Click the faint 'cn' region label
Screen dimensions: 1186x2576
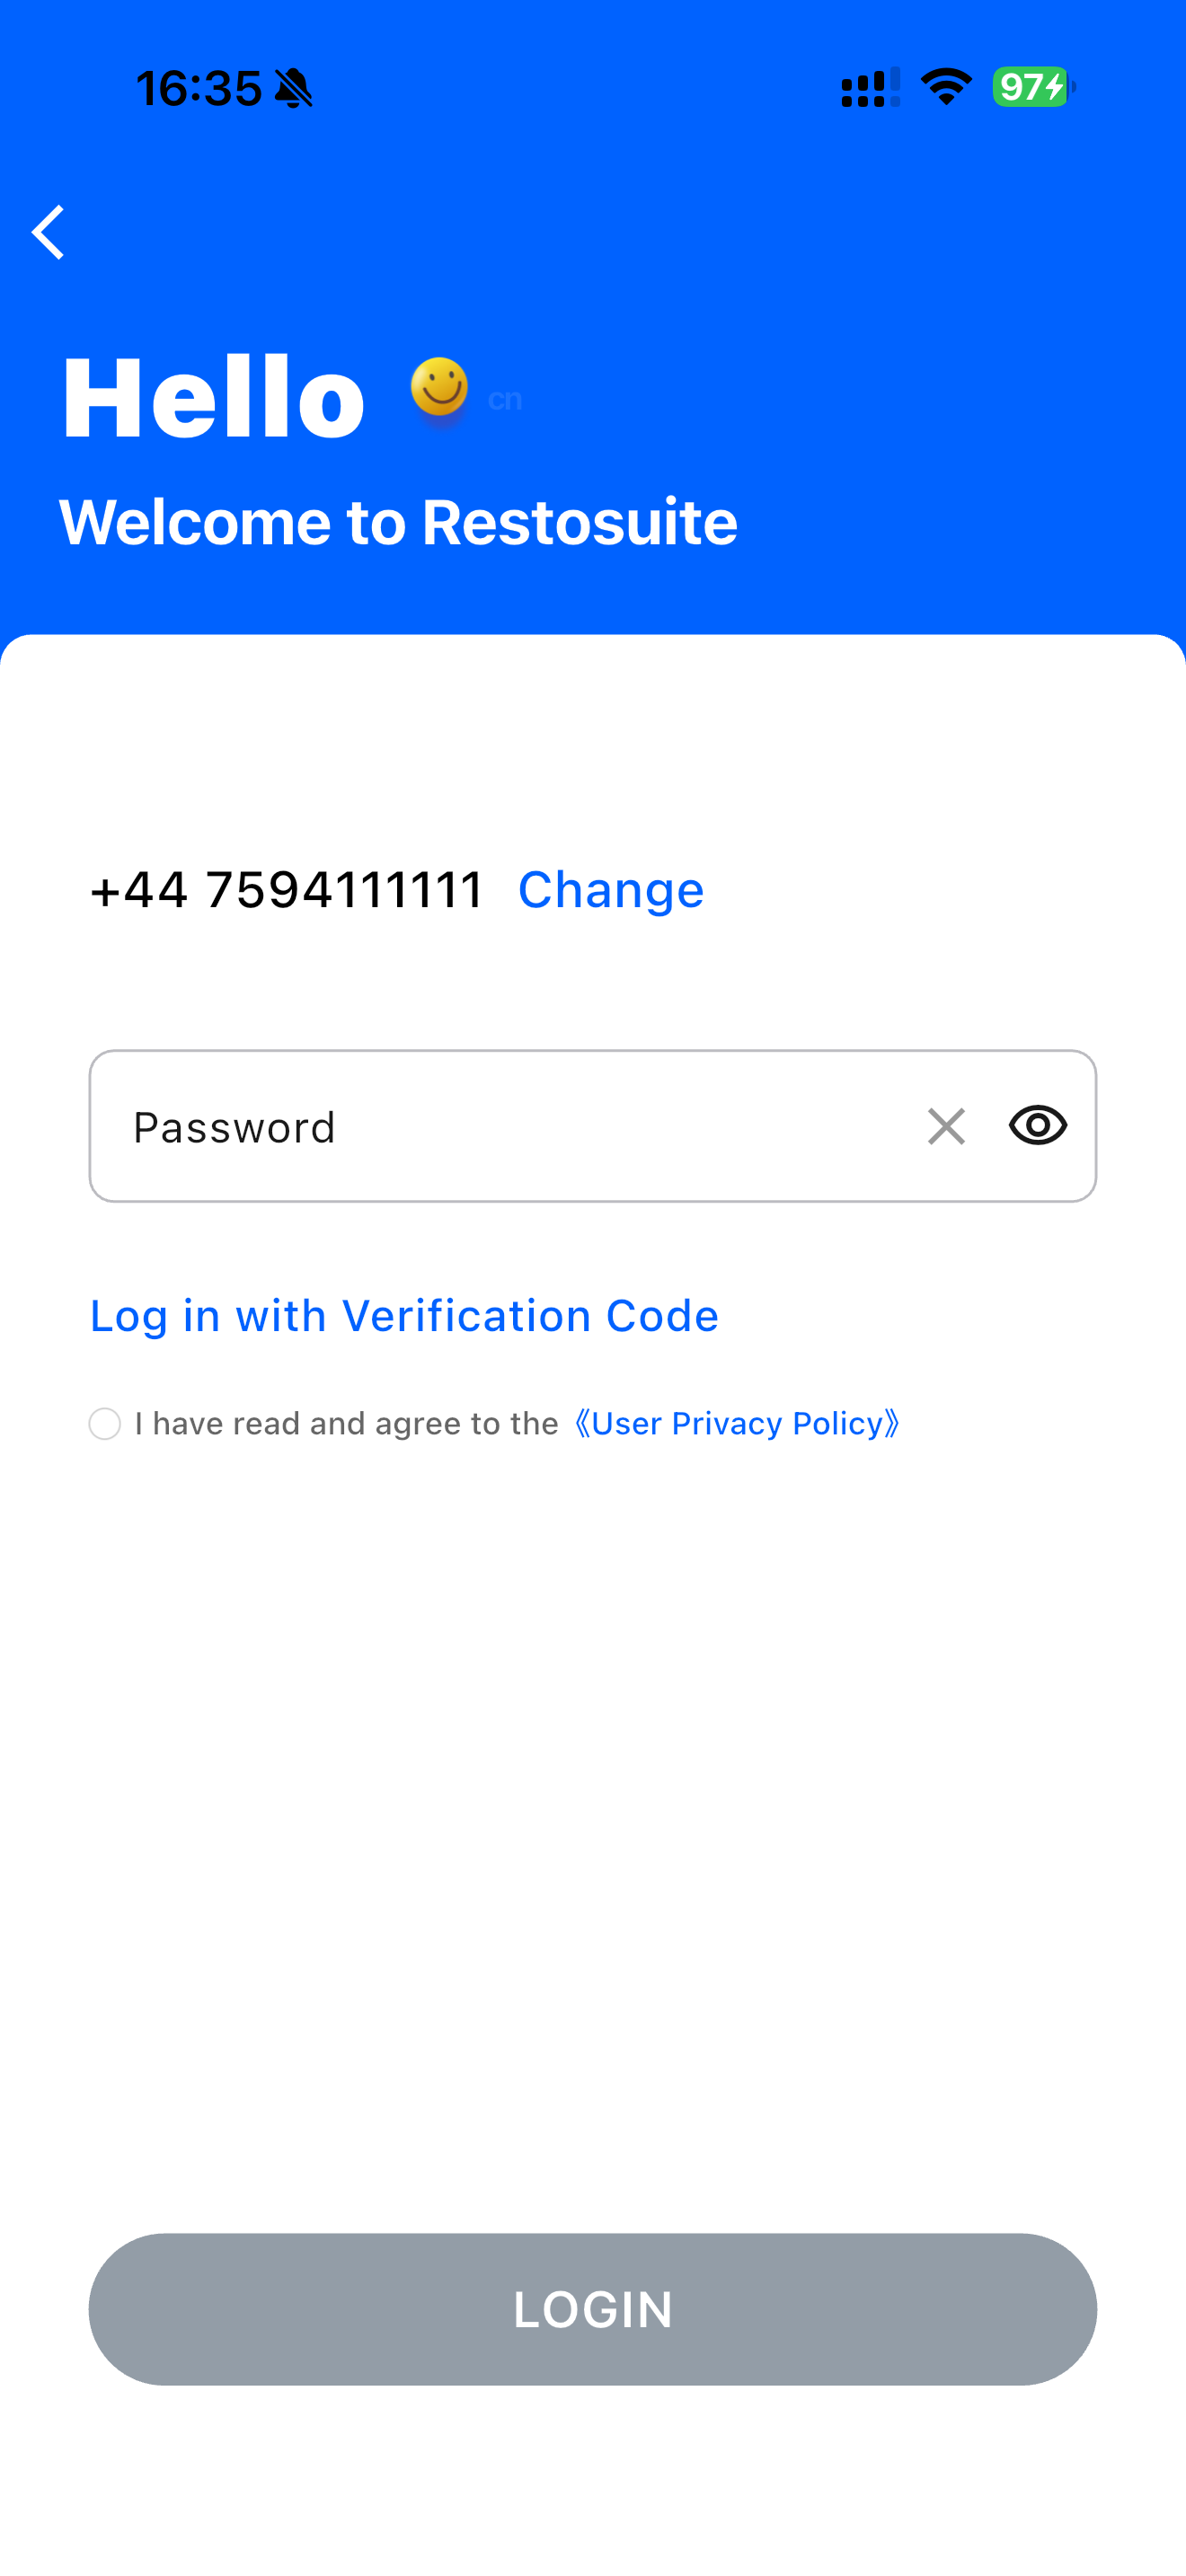point(505,399)
